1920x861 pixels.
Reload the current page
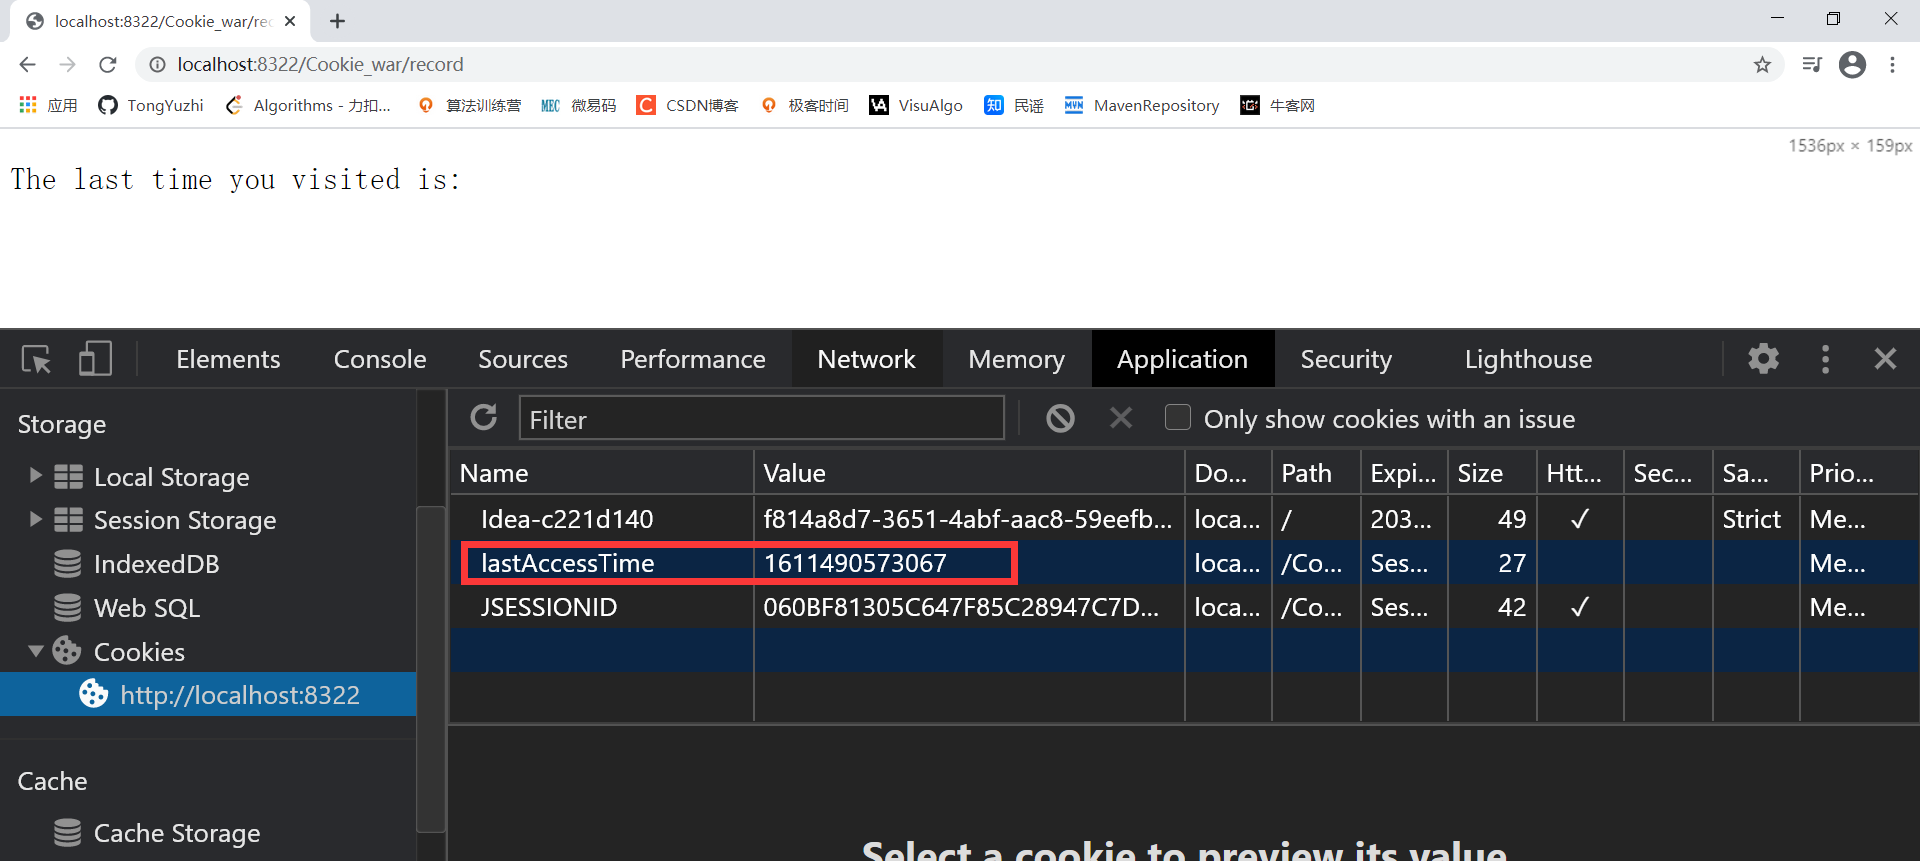point(108,65)
